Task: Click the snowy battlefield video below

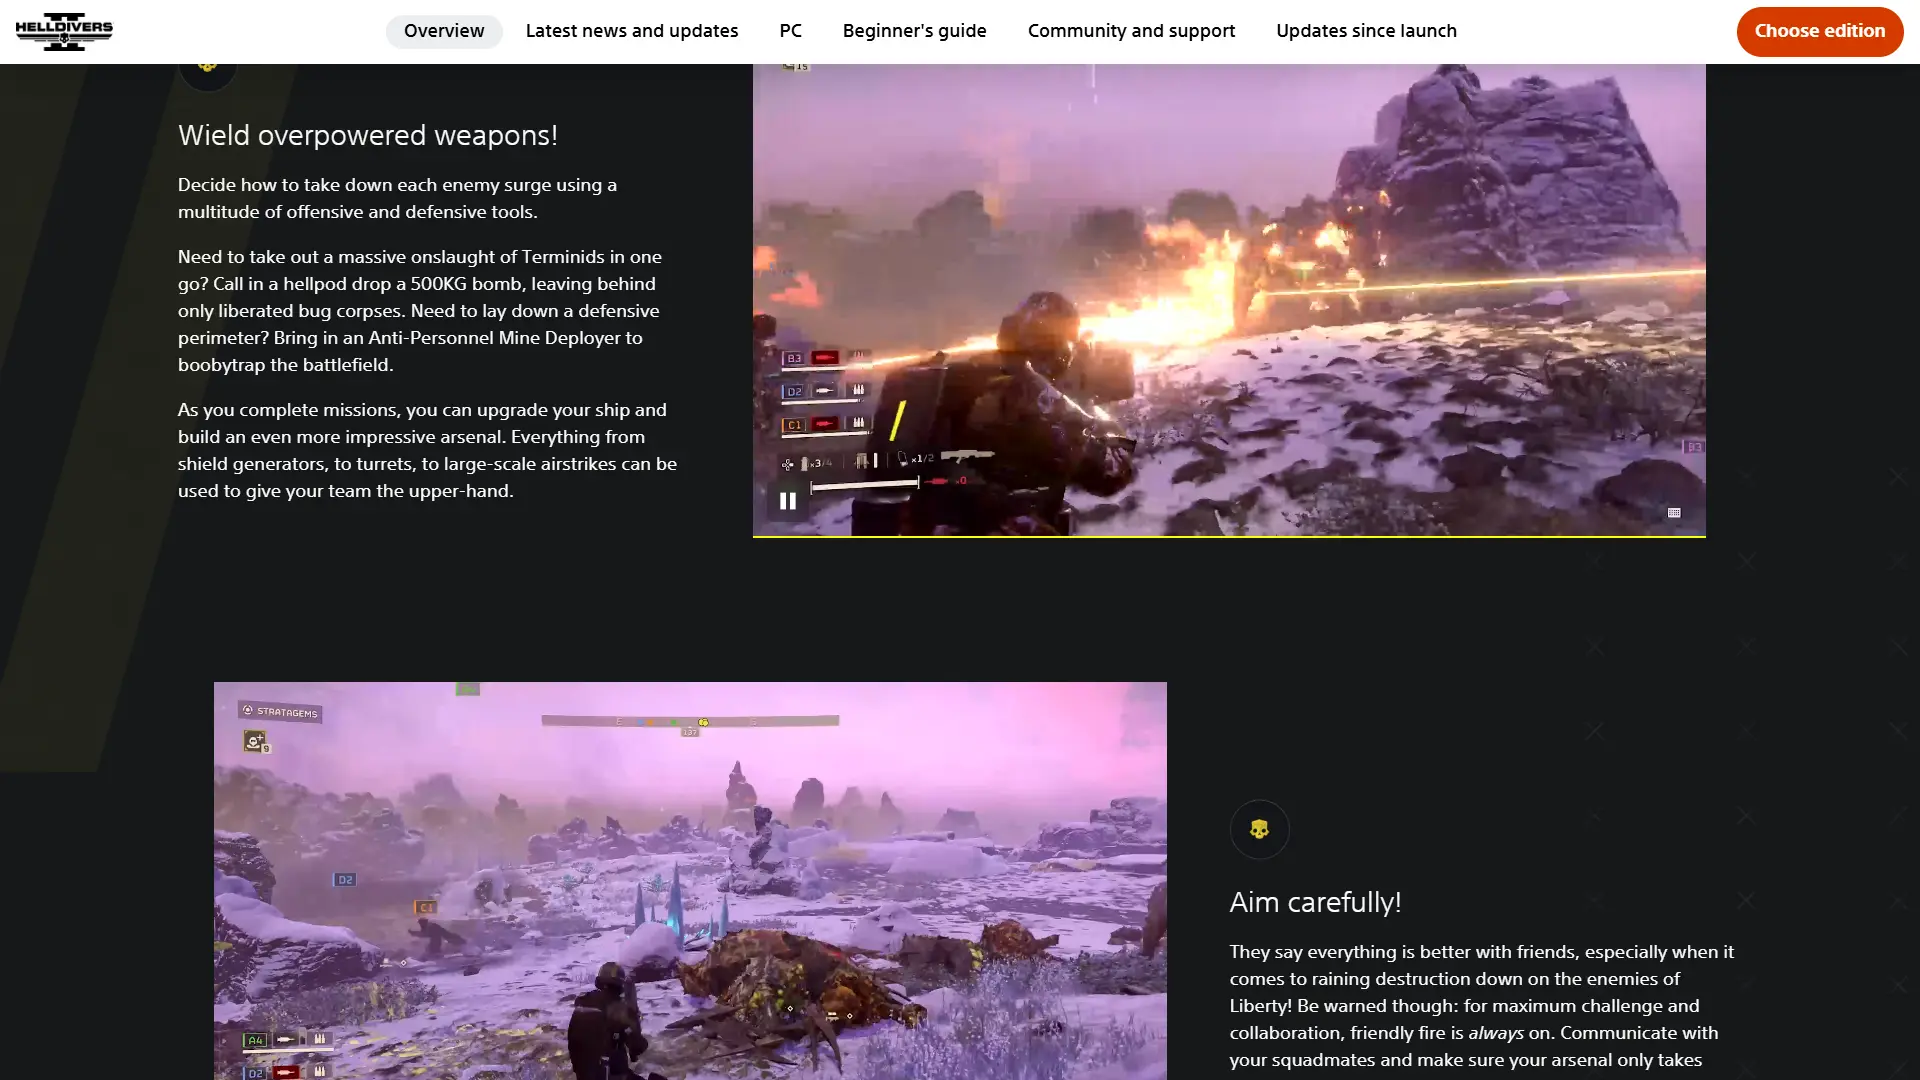Action: (690, 880)
